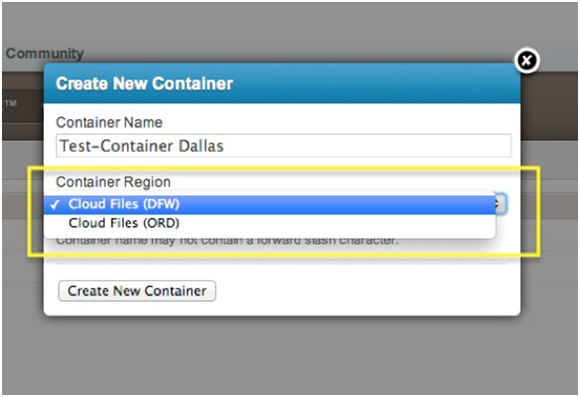Click the dotted separator above the create button
The width and height of the screenshot is (580, 397).
(282, 264)
